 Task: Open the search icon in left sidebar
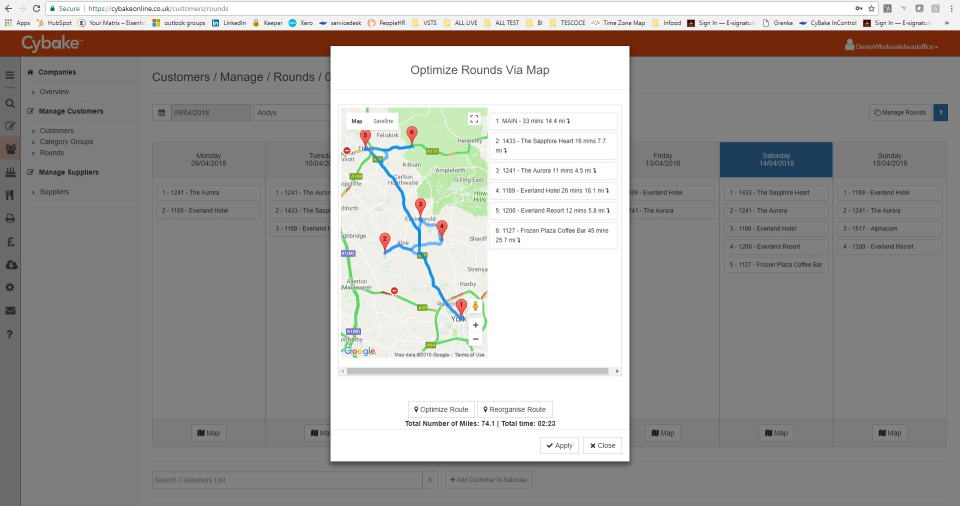pos(10,104)
